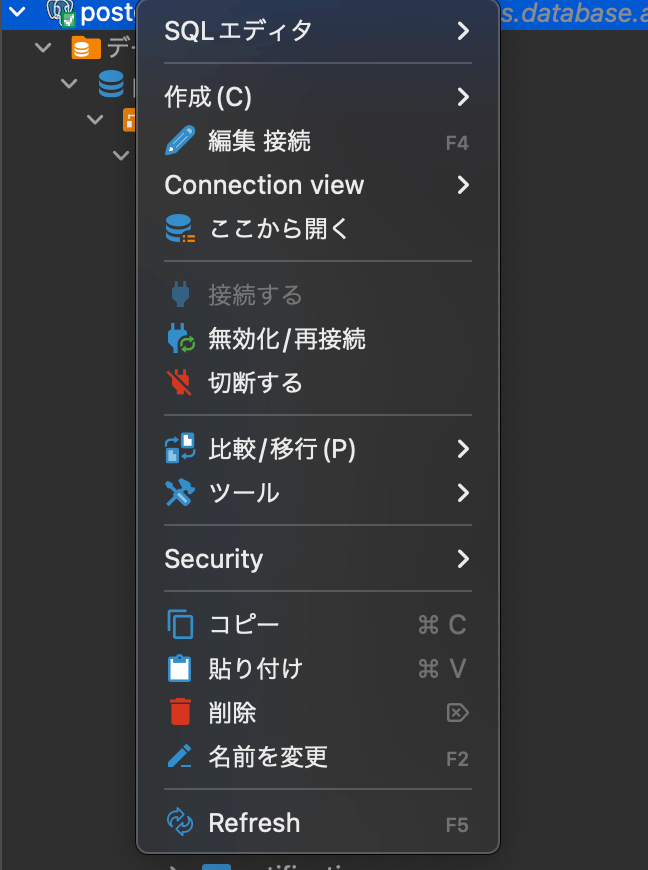Viewport: 648px width, 870px height.
Task: Open the 作成 (C) submenu arrow
Action: pyautogui.click(x=463, y=97)
